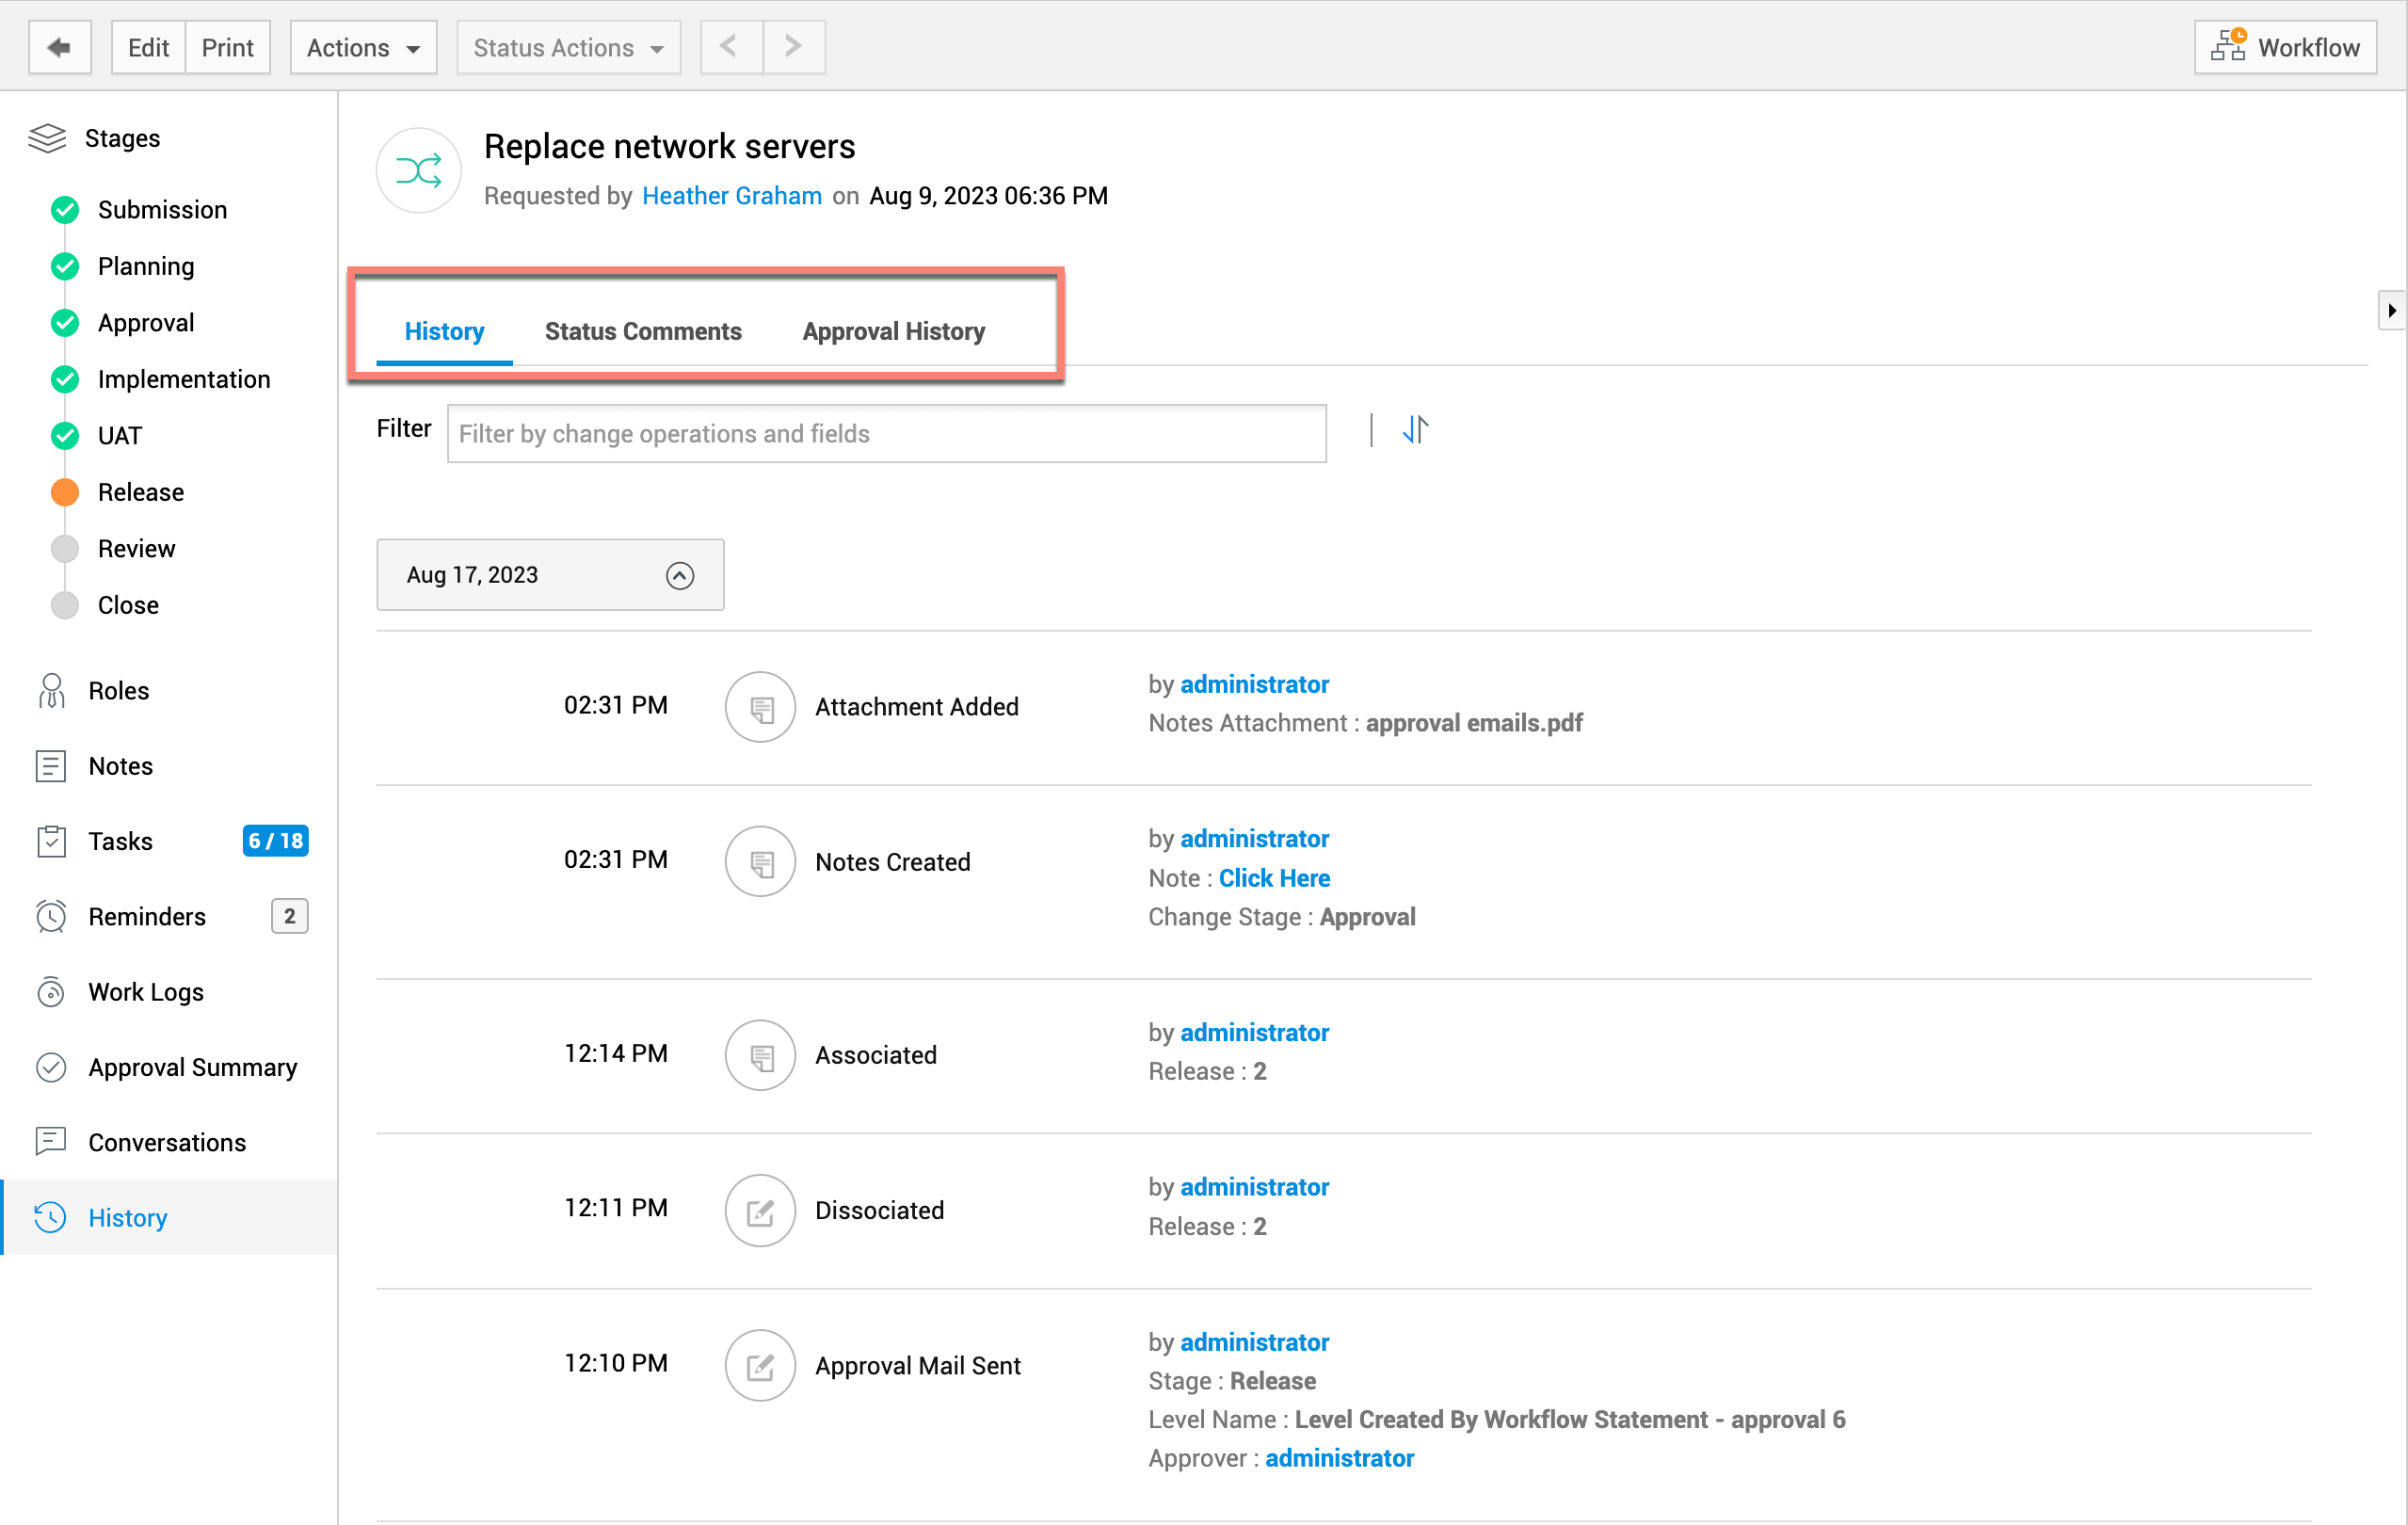Screen dimensions: 2408x1525
Task: Open the Actions dropdown
Action: point(363,47)
